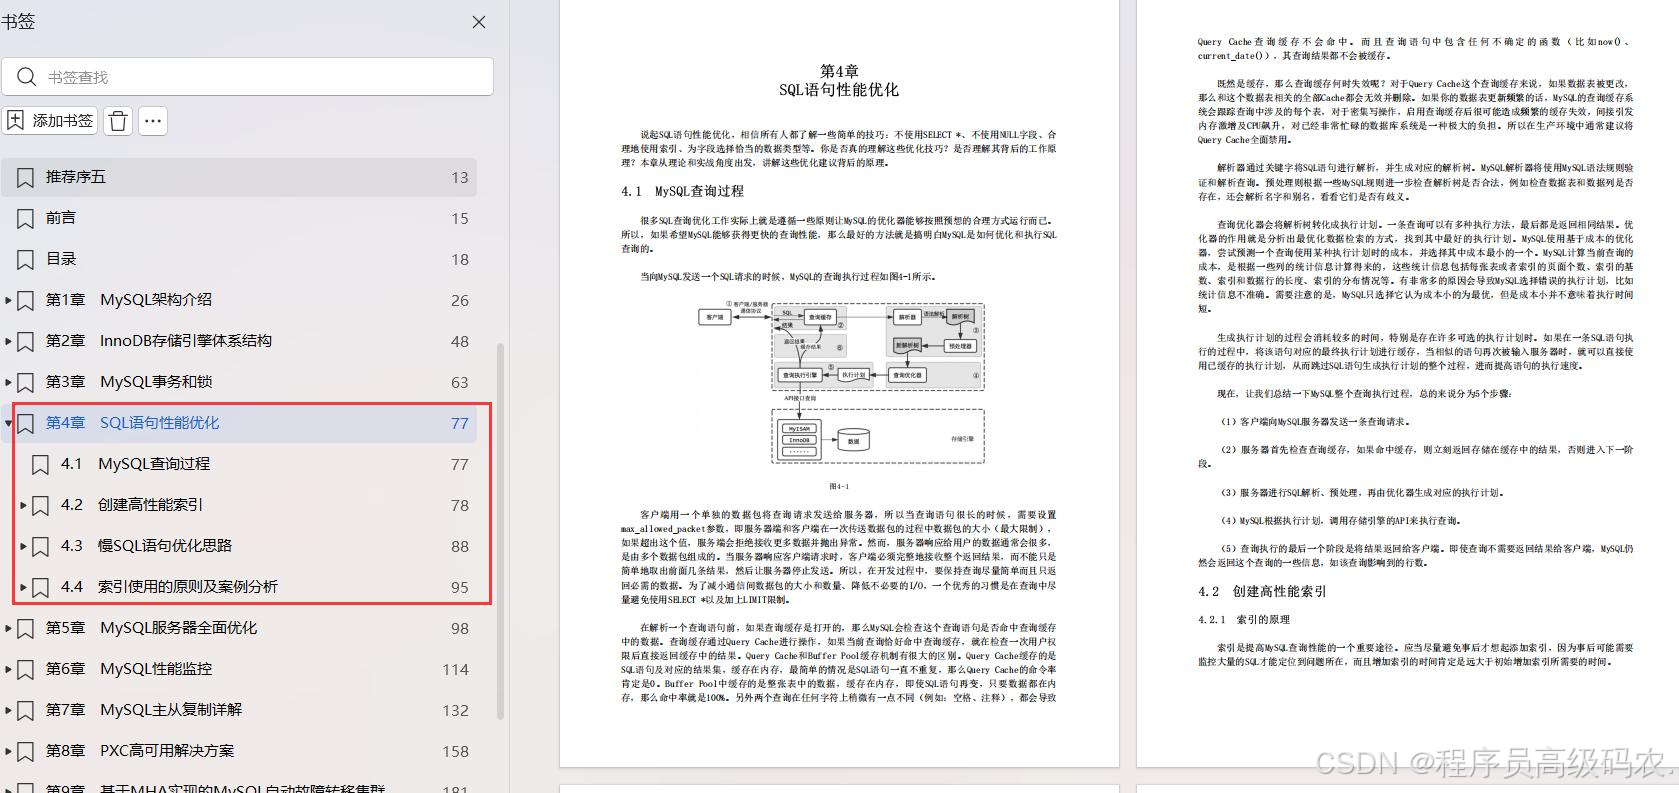
Task: Click bookmark icon beside 第6章 MySQL性能监控
Action: [x=25, y=670]
